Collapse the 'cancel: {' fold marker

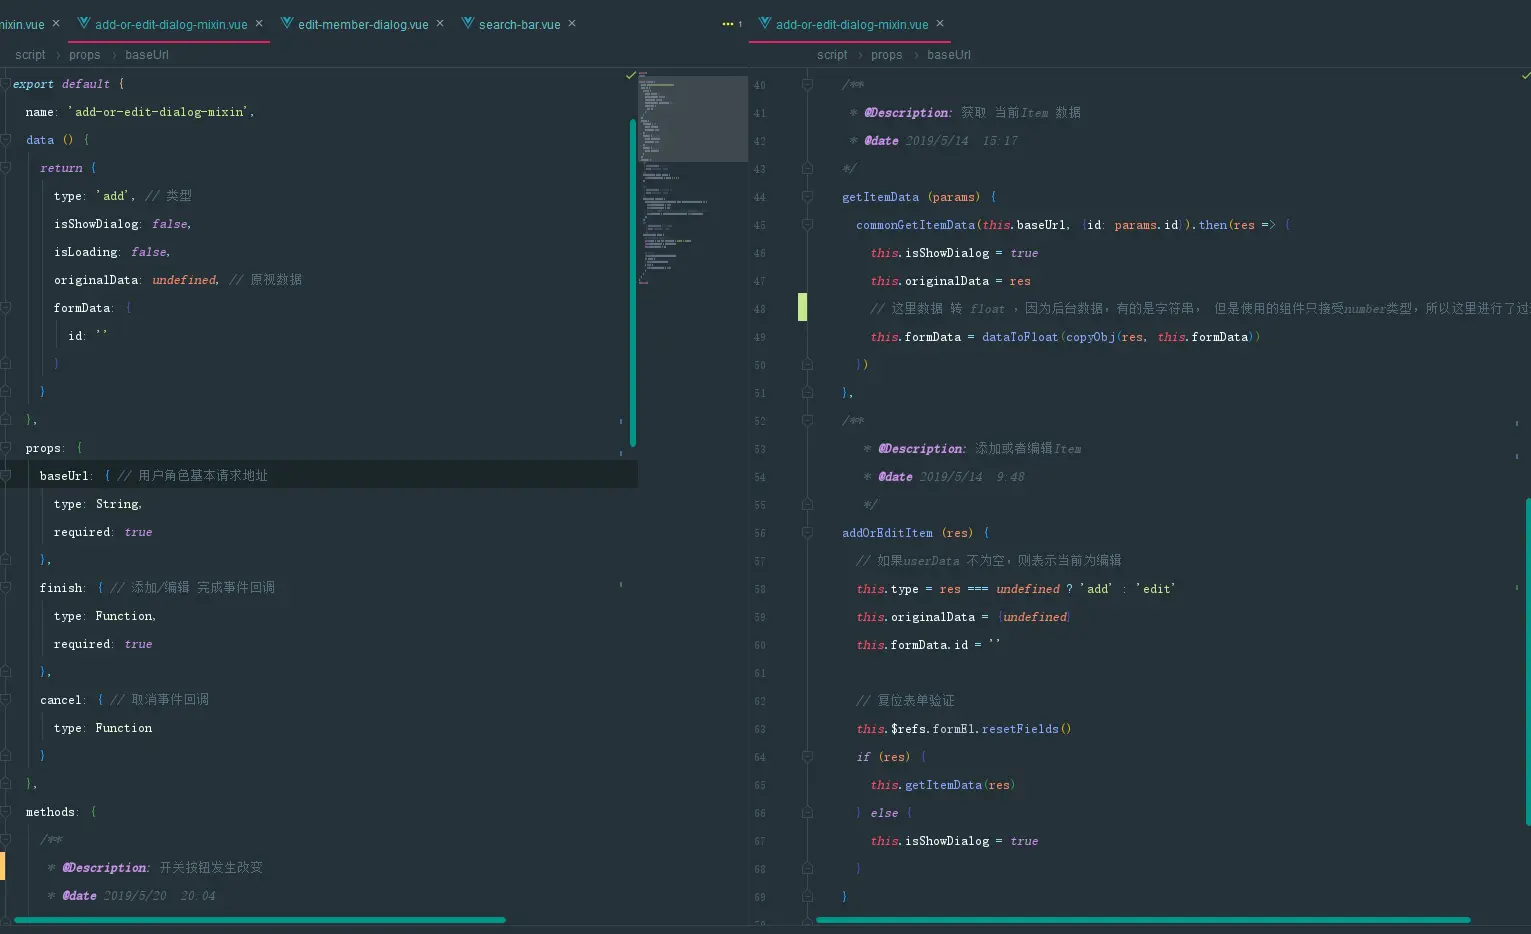point(5,700)
